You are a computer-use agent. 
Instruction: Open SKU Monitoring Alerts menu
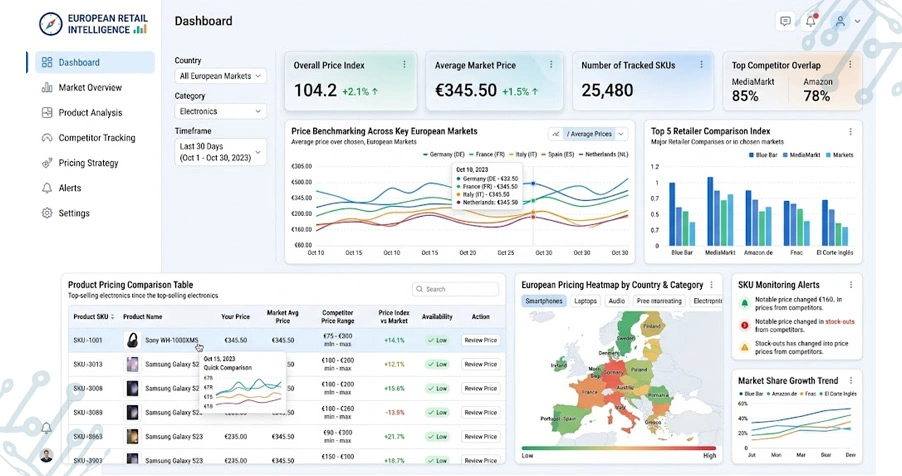click(851, 285)
